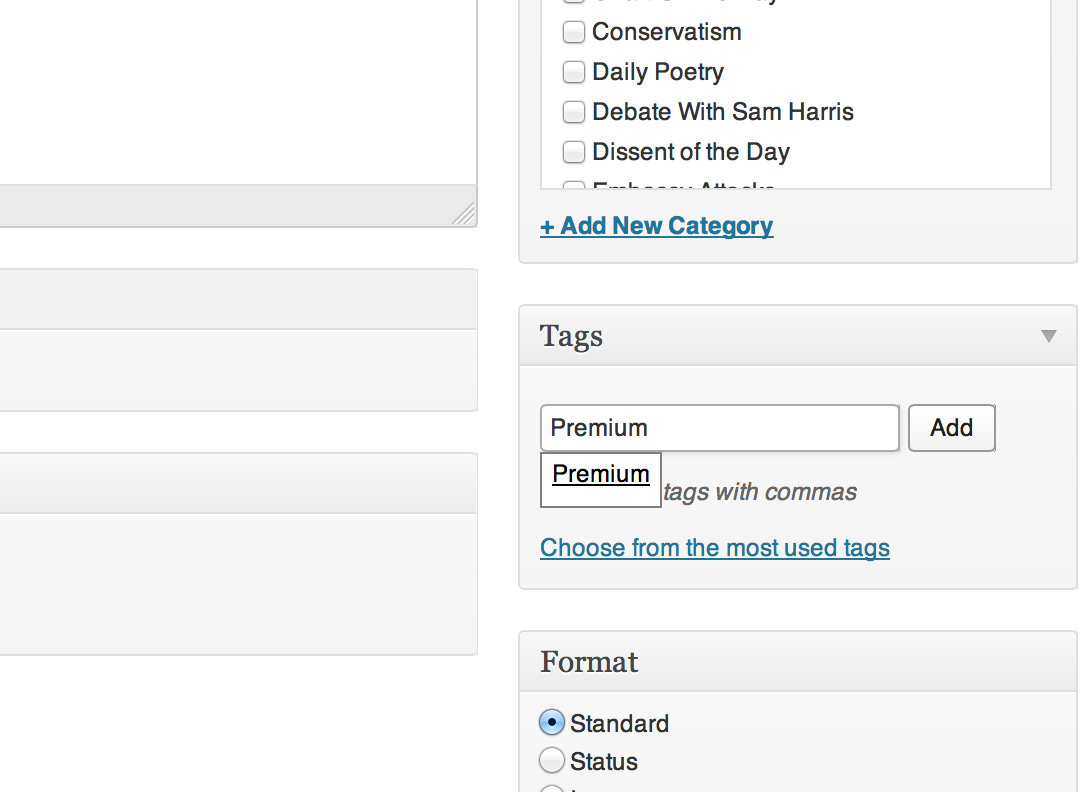Viewport: 1088px width, 792px height.
Task: Click the Tags panel title text
Action: (x=571, y=336)
